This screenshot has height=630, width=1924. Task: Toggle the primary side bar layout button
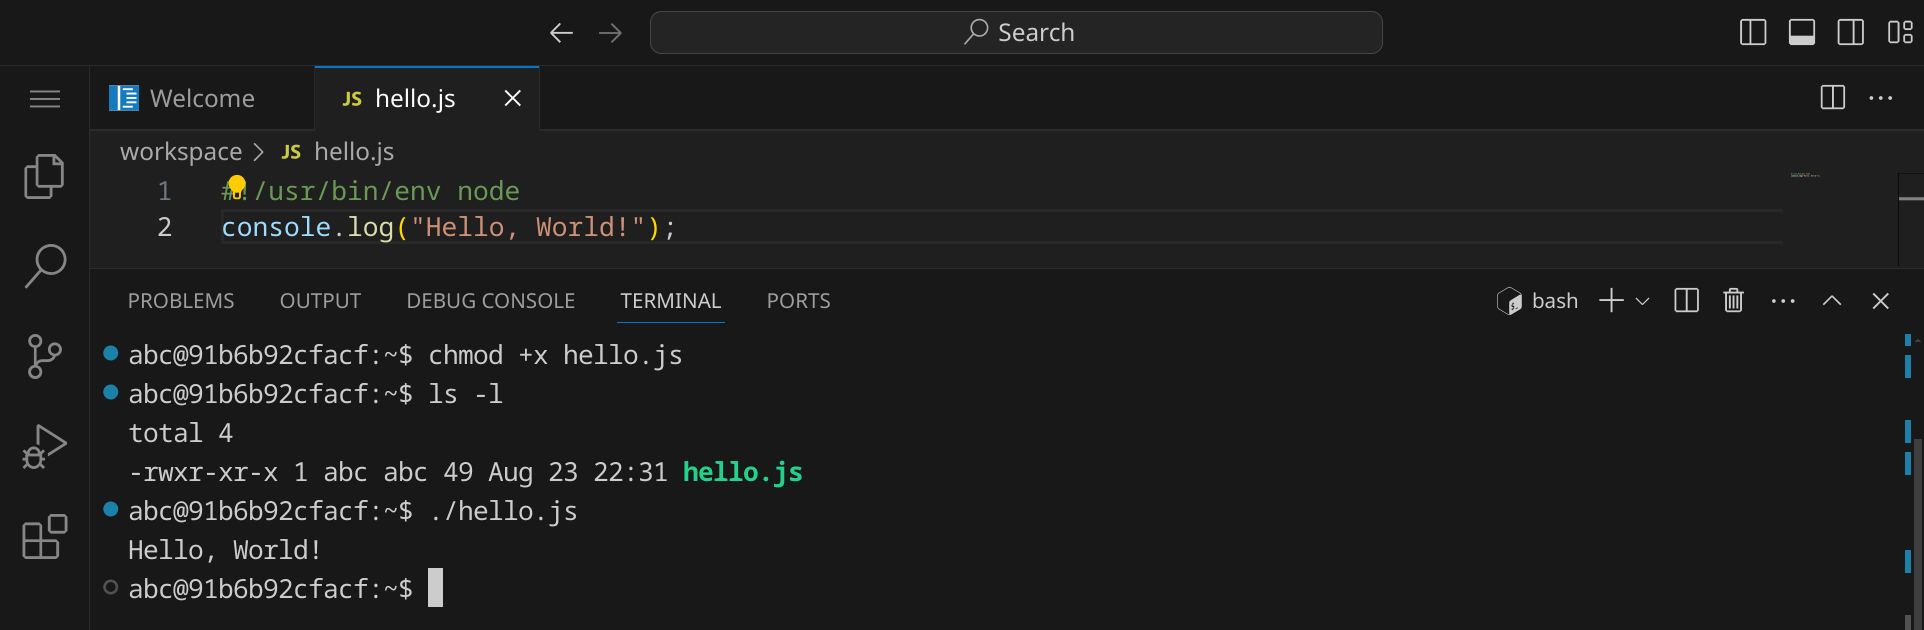pos(1753,33)
